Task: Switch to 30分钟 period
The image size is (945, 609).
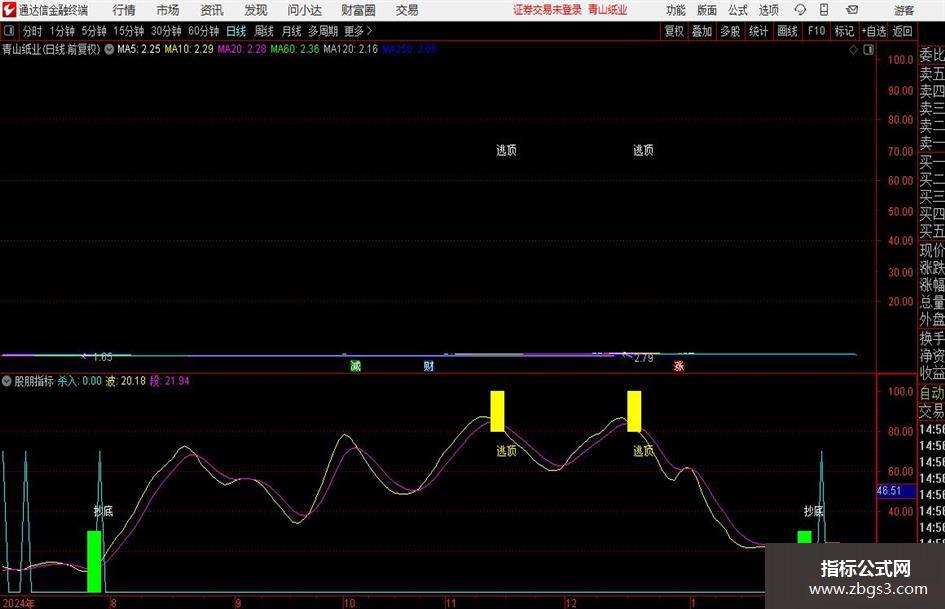Action: point(166,31)
